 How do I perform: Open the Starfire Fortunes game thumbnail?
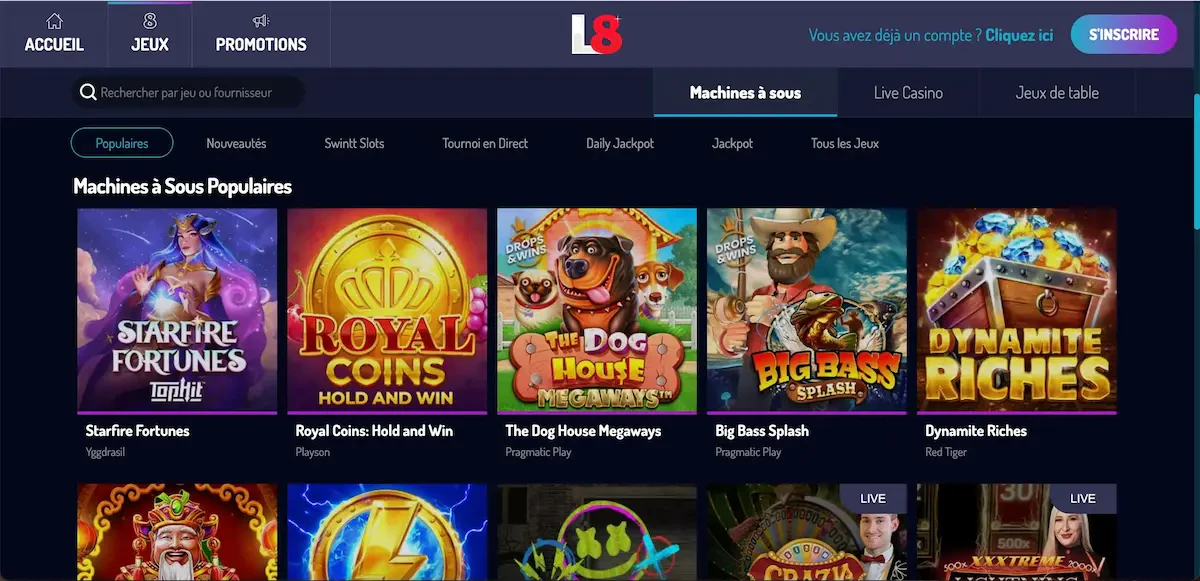(177, 310)
